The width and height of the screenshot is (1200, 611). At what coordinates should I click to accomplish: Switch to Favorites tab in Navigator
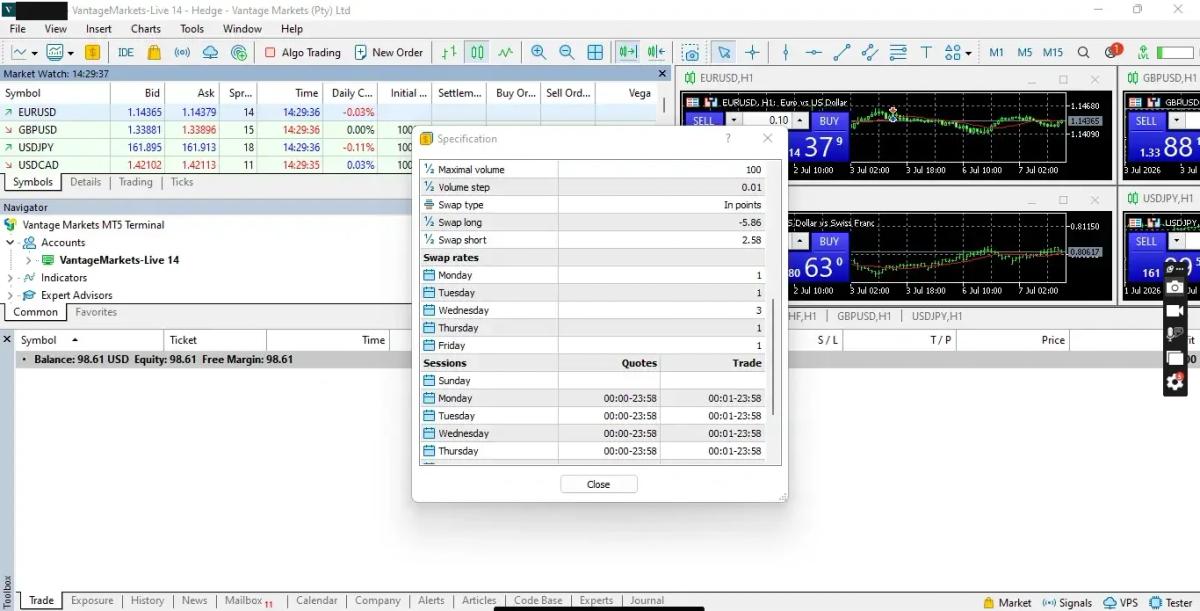pyautogui.click(x=96, y=312)
